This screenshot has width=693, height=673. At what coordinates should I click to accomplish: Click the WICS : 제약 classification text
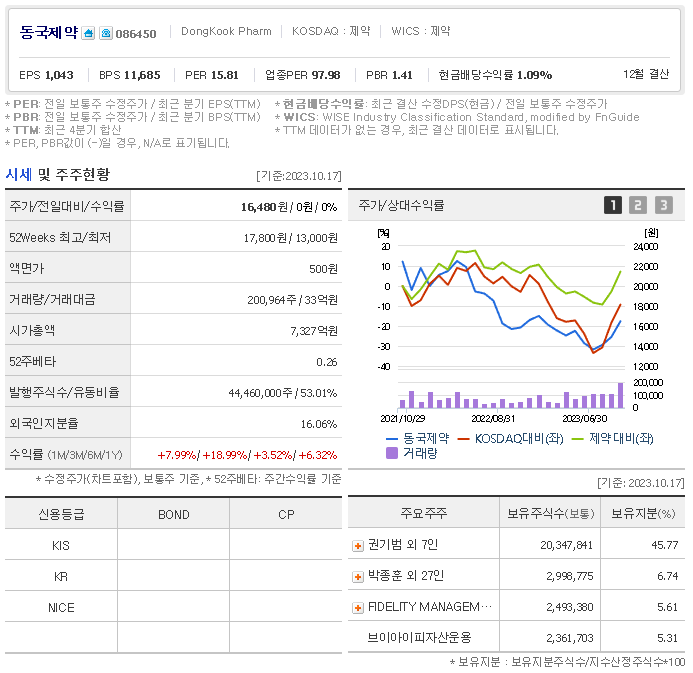tap(421, 31)
